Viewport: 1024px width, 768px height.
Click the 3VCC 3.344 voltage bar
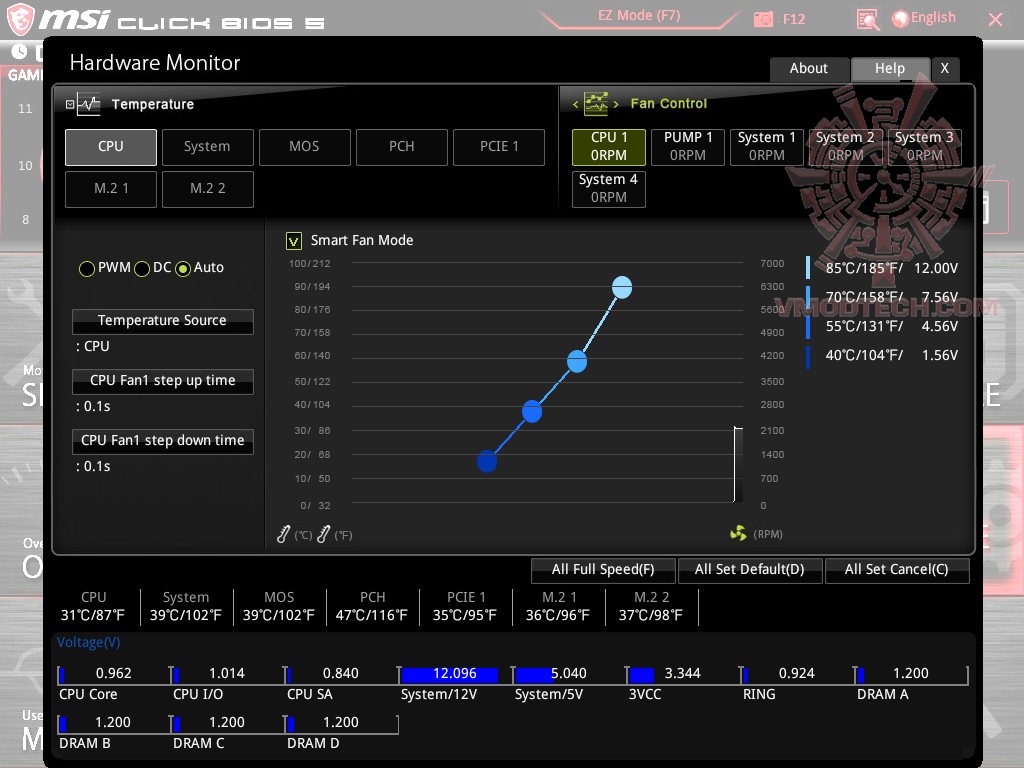click(x=682, y=674)
